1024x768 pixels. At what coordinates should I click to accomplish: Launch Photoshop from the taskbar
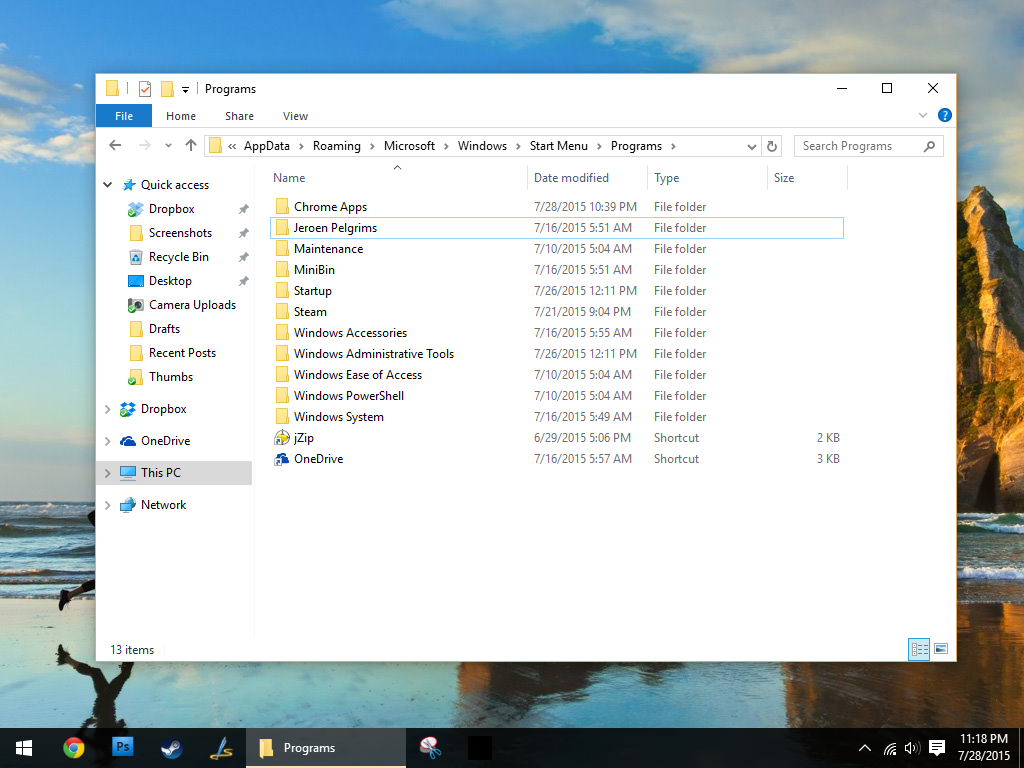123,748
